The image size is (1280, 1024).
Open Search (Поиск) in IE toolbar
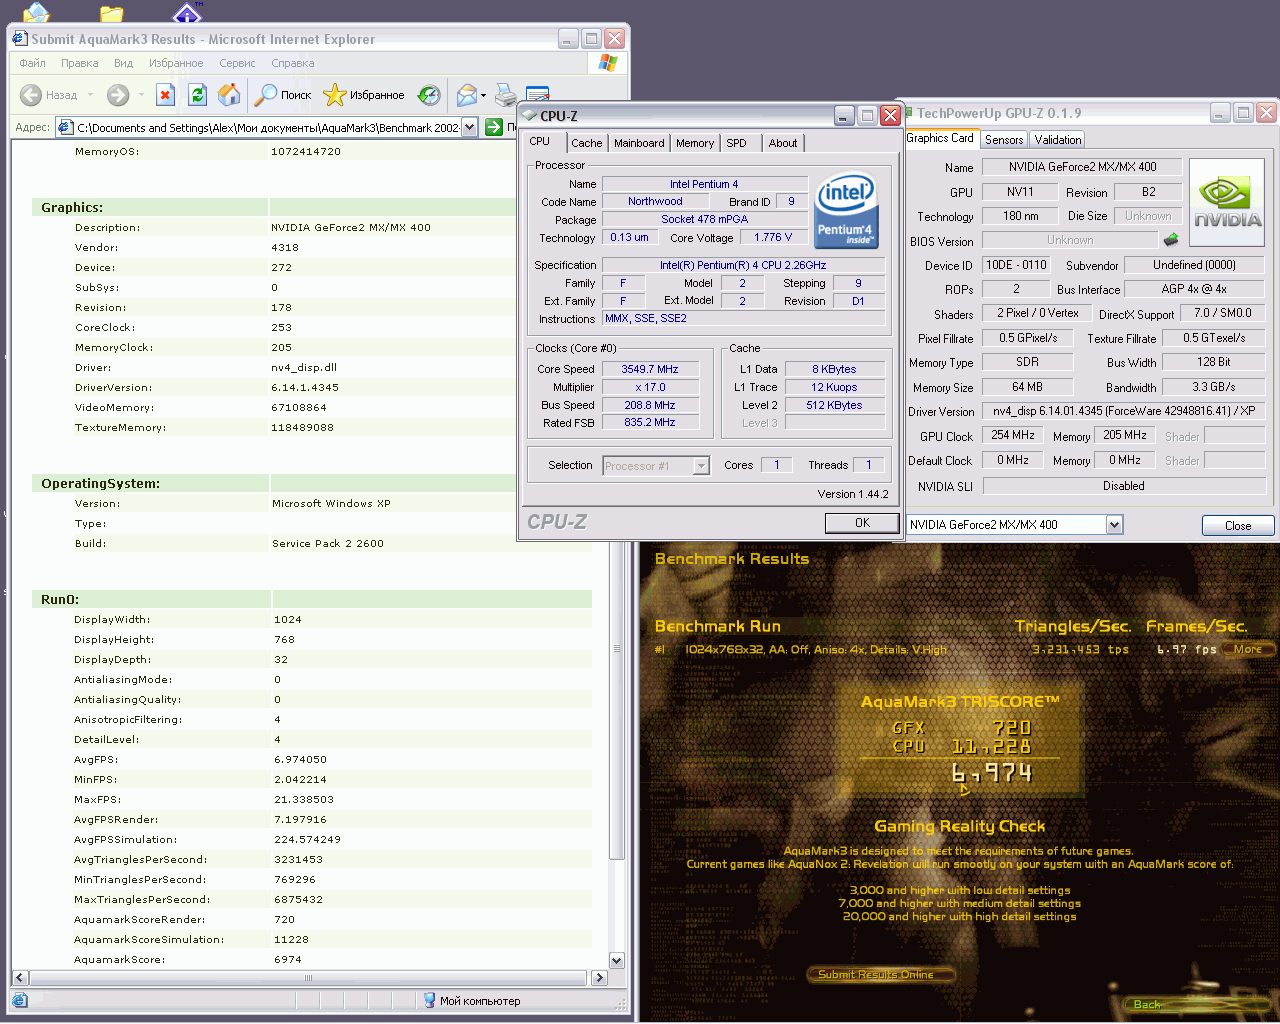(x=283, y=95)
